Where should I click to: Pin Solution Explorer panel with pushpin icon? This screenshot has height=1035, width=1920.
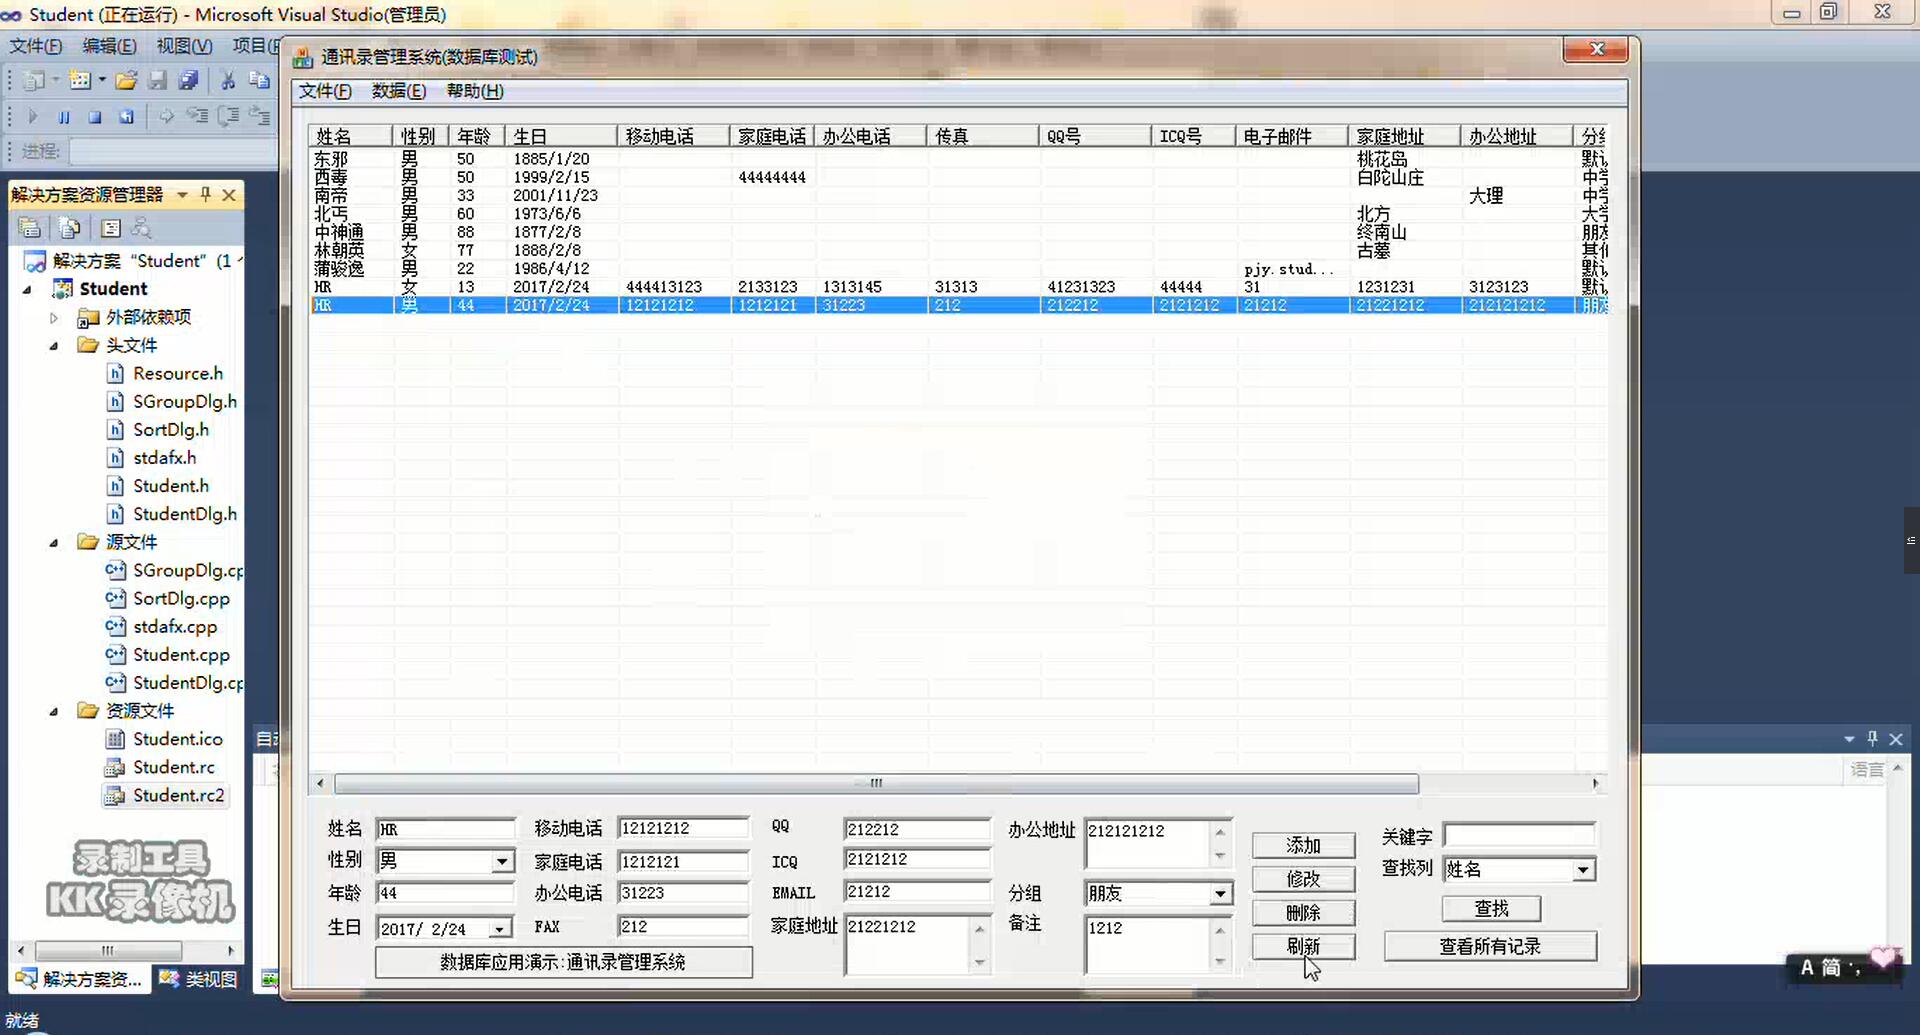tap(206, 194)
